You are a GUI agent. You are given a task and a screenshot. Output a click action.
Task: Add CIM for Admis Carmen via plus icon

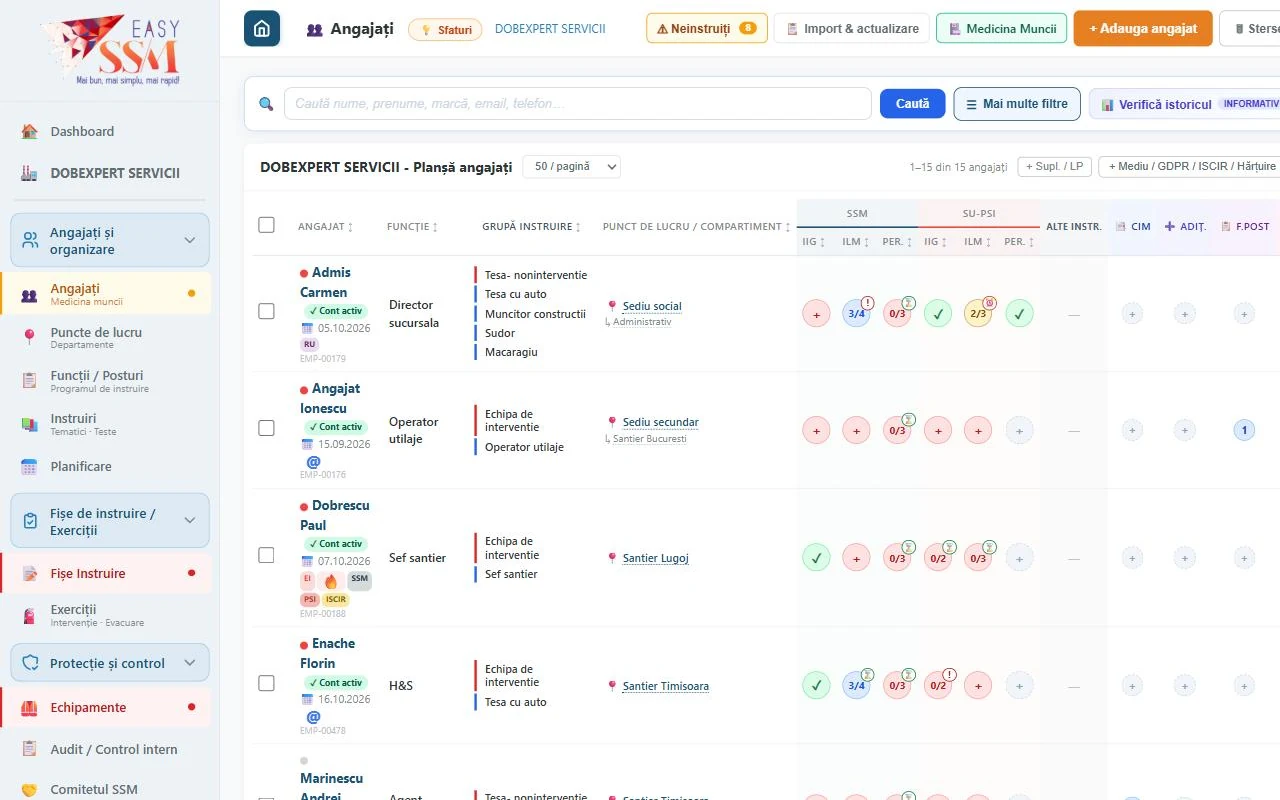(1132, 314)
